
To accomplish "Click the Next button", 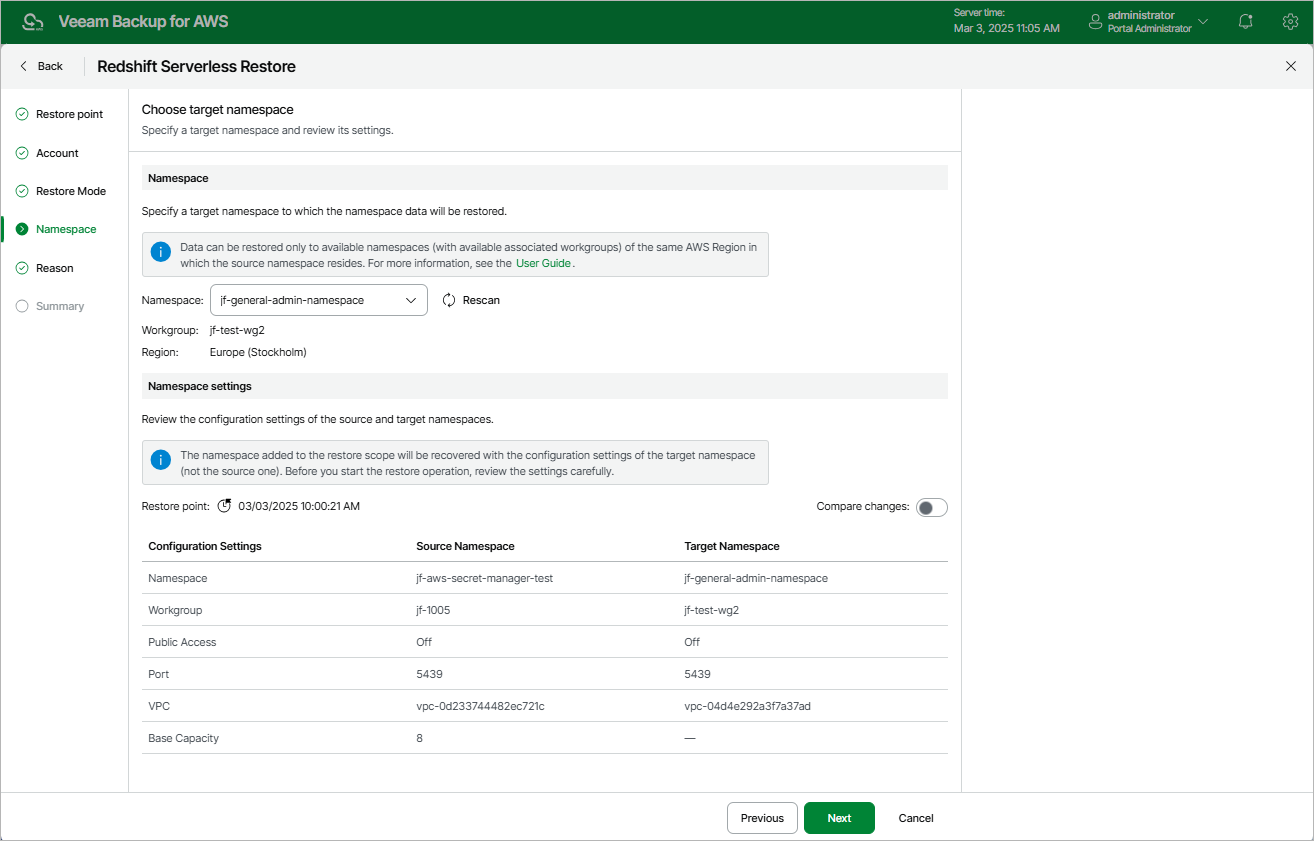I will tap(839, 818).
